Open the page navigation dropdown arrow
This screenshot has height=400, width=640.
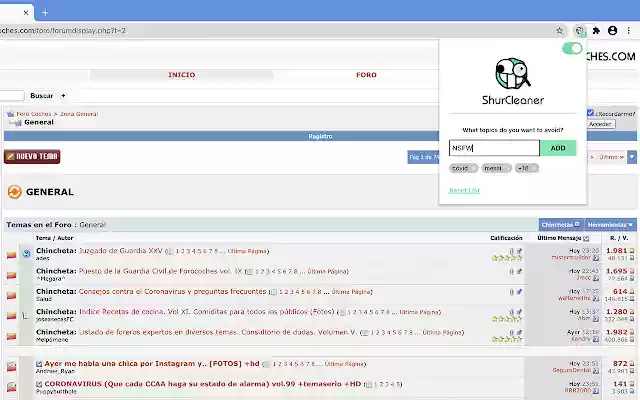click(x=632, y=157)
